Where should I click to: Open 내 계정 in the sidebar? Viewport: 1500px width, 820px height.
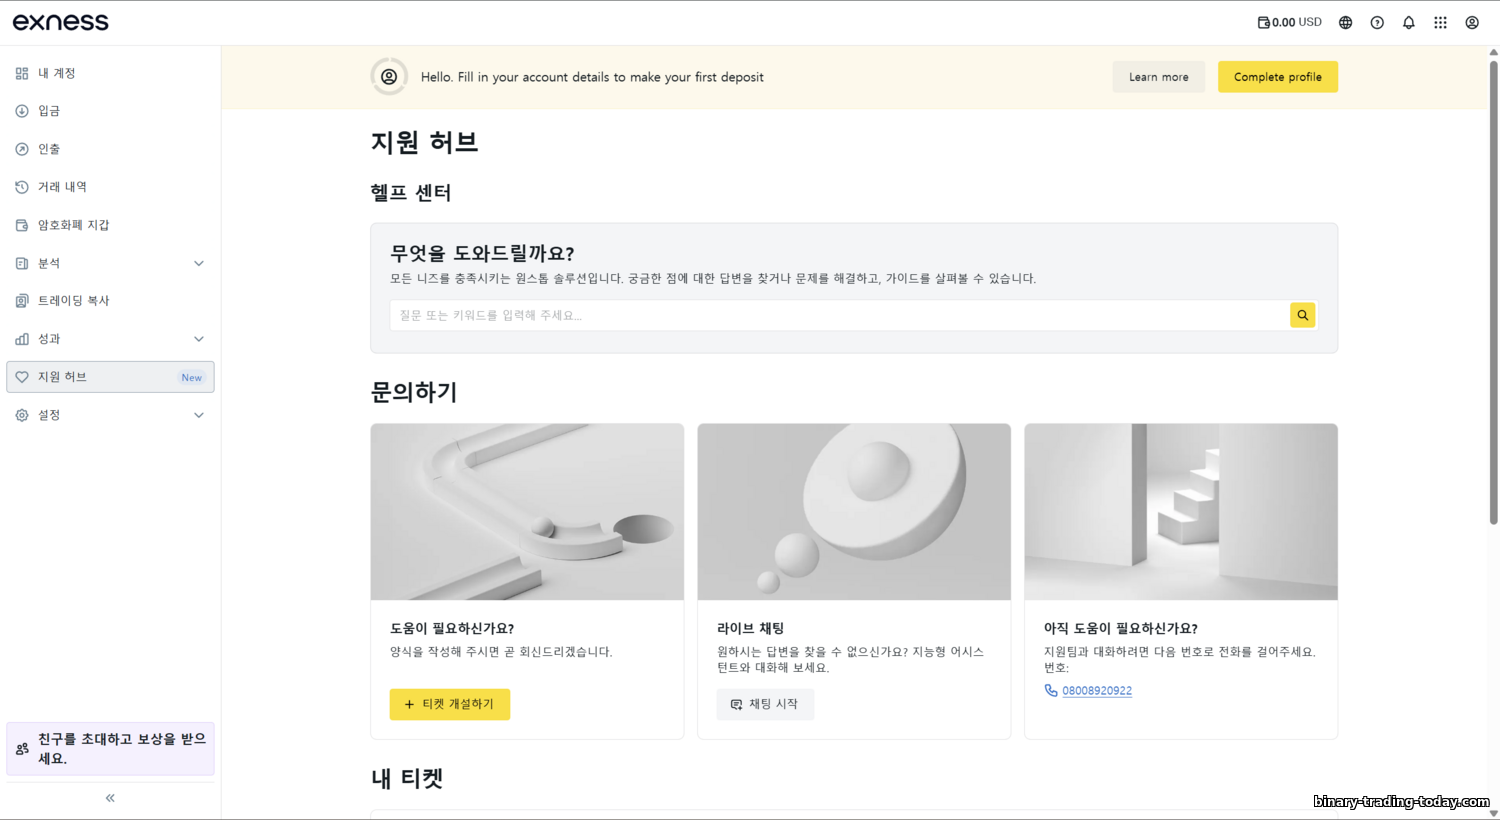(57, 73)
